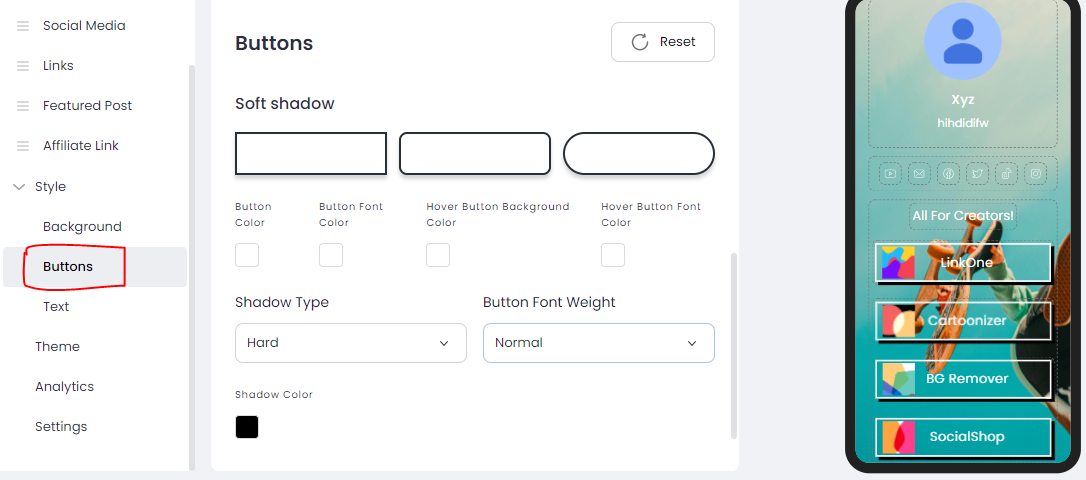
Task: Select the square-corner soft shadow button style
Action: click(311, 154)
